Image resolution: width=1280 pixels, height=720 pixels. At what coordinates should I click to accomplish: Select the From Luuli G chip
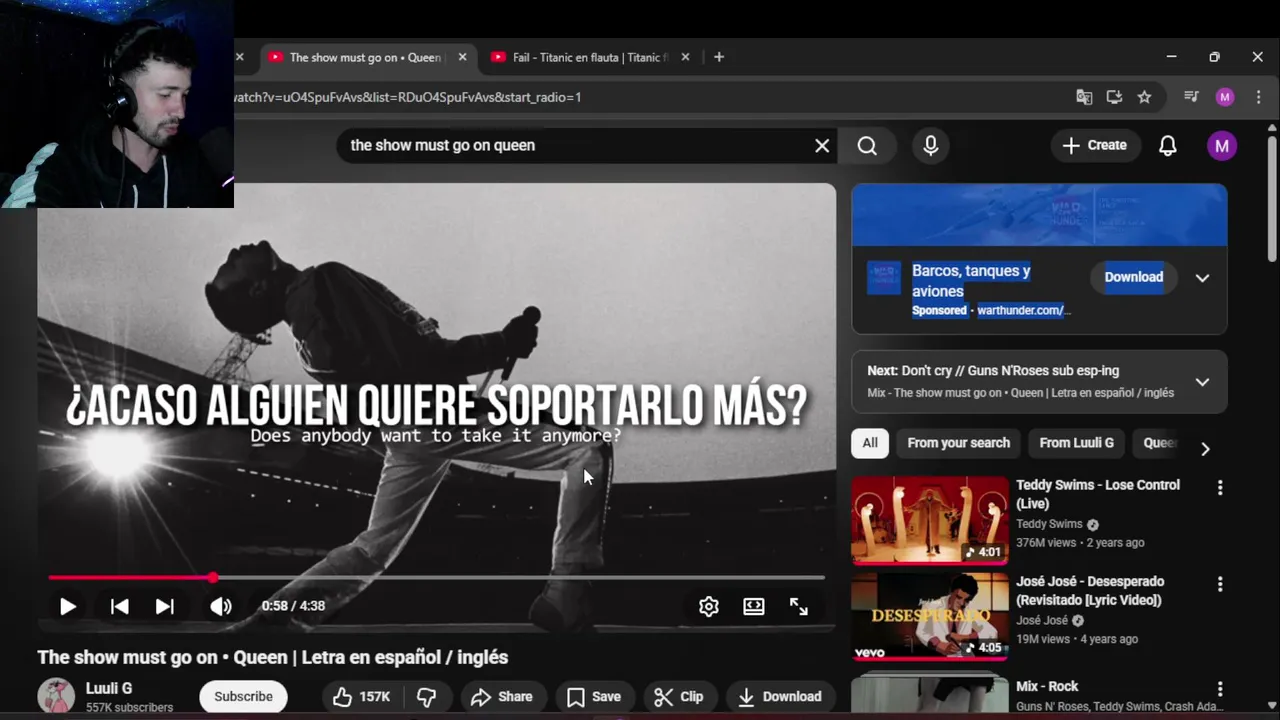(1076, 443)
